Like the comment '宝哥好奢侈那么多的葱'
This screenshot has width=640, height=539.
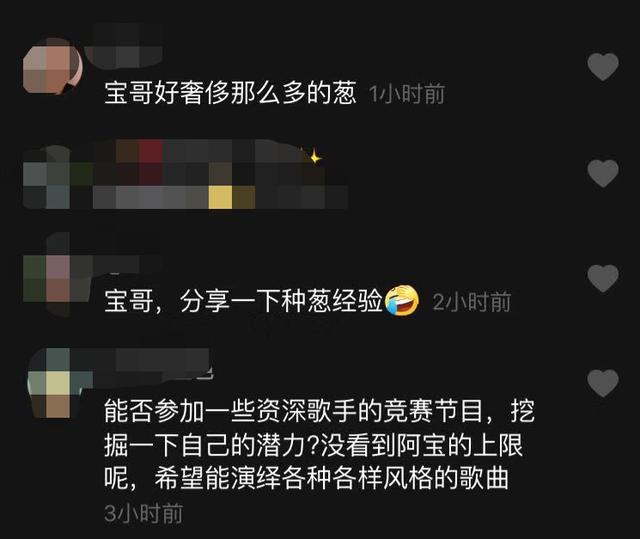click(x=603, y=67)
